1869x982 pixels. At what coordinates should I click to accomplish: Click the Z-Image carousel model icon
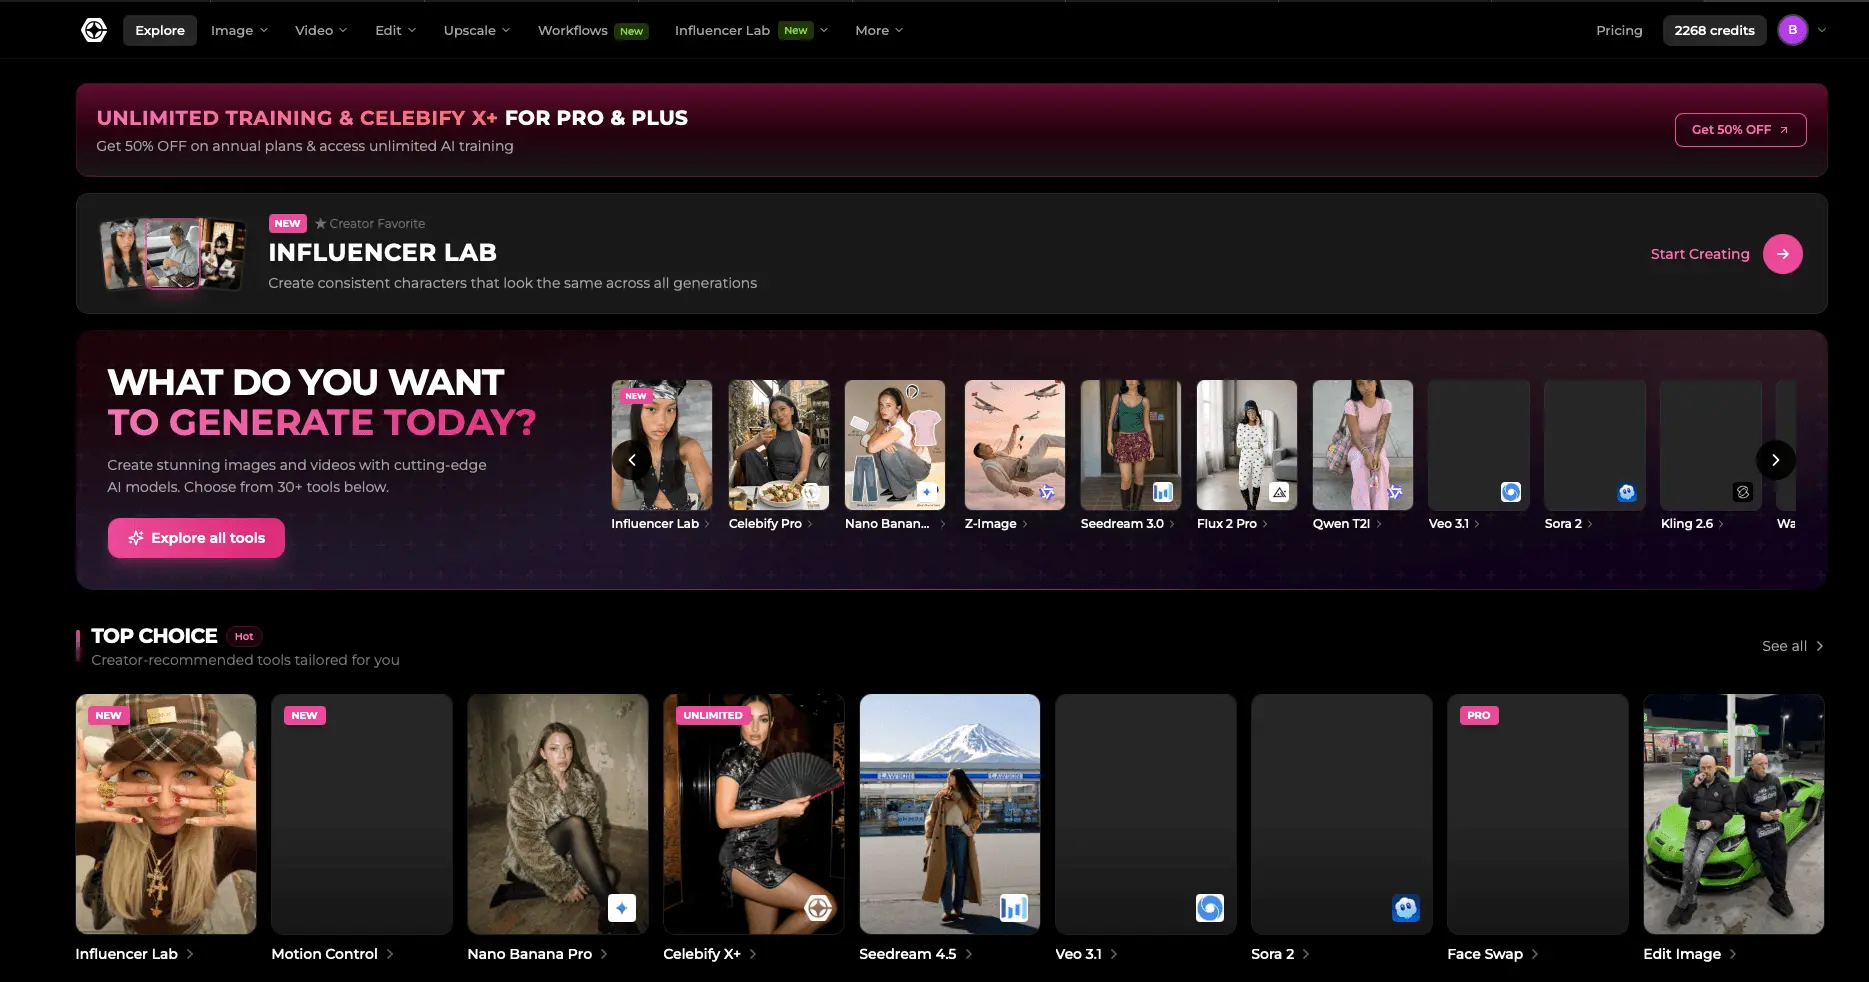click(x=1047, y=492)
